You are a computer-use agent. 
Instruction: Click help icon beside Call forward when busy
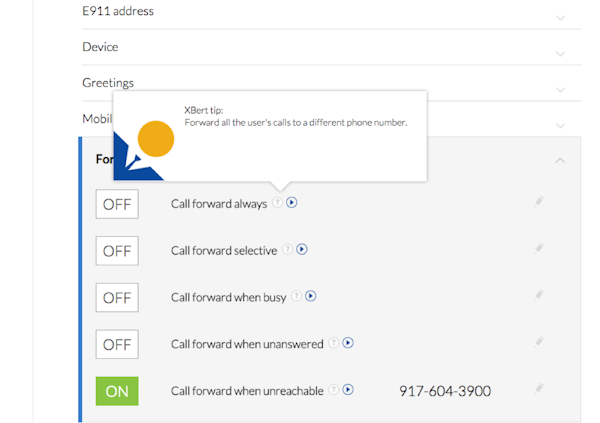pos(296,296)
